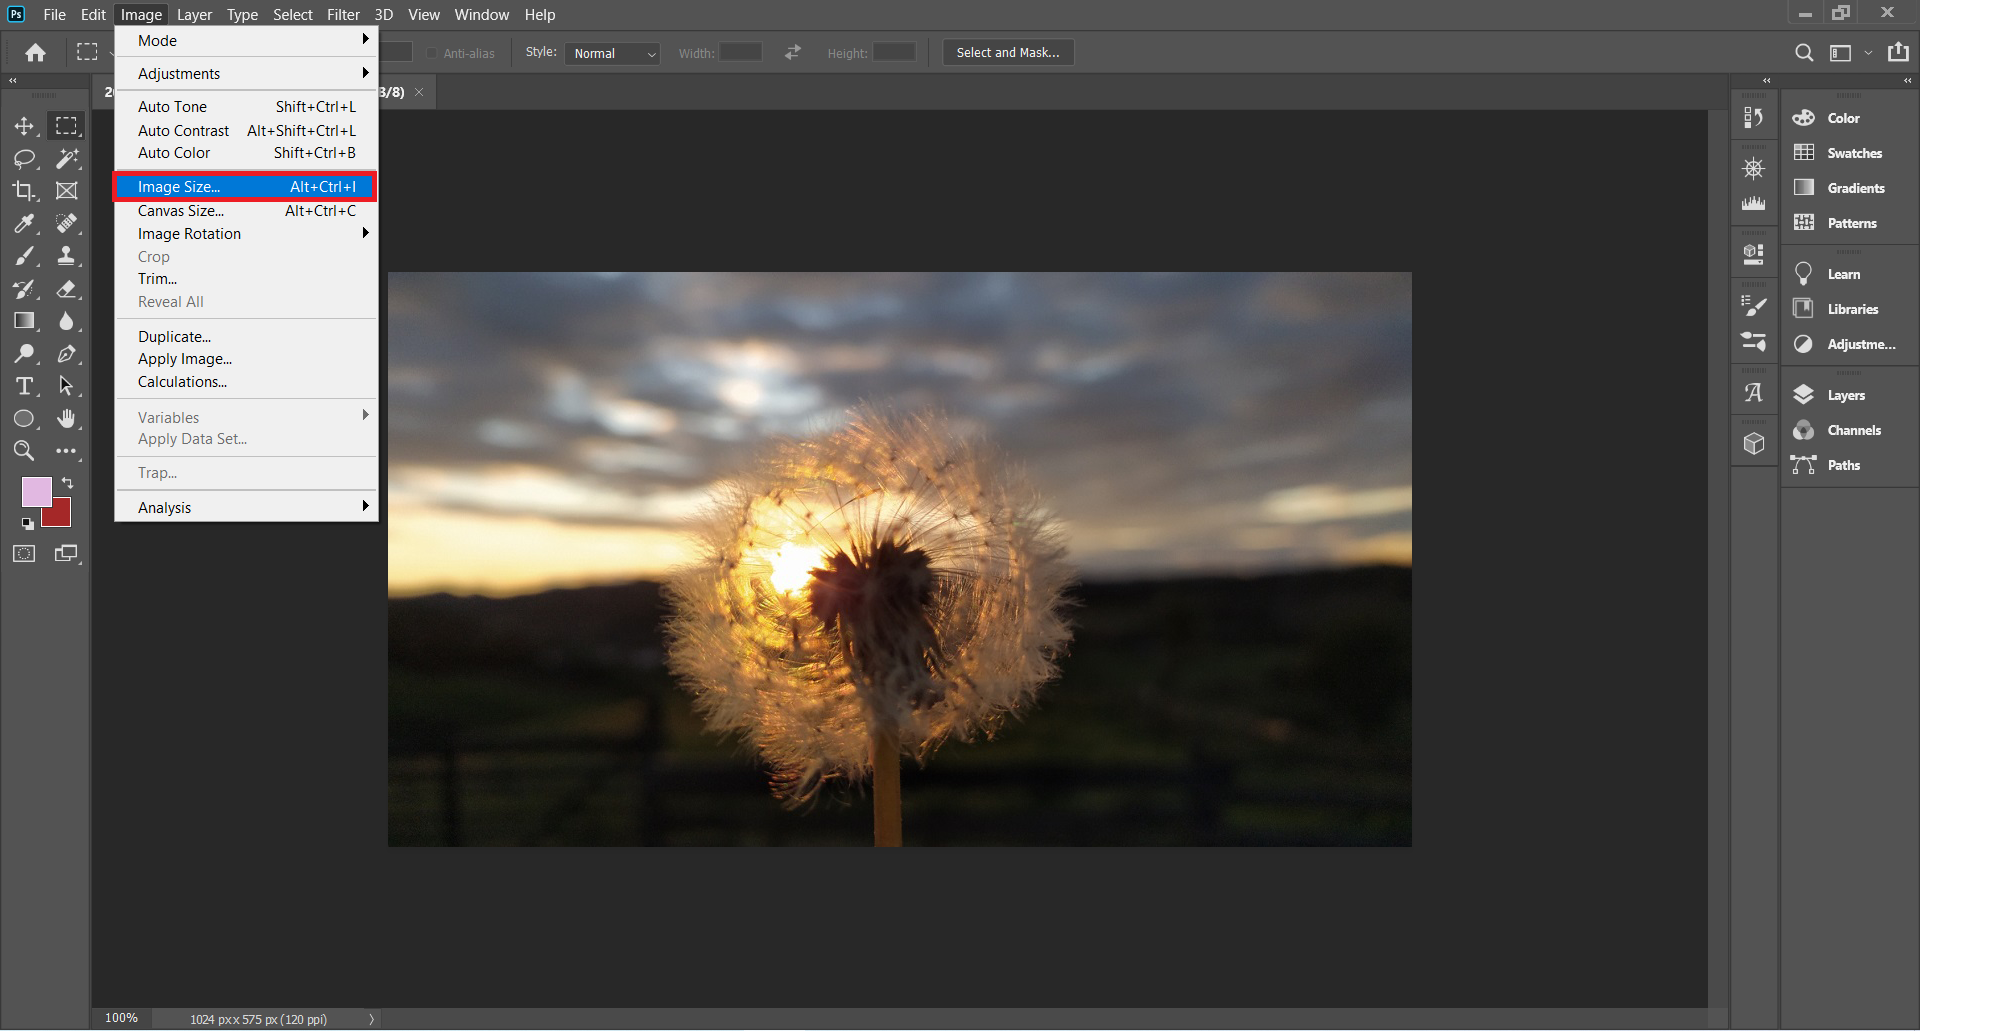Screen dimensions: 2000x1031
Task: Swap foreground and background colors
Action: pos(68,483)
